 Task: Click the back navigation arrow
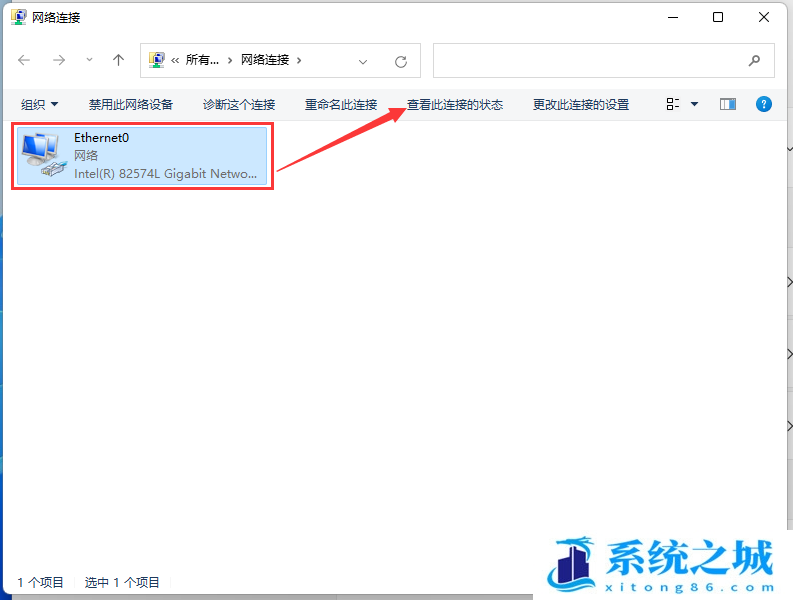point(25,60)
